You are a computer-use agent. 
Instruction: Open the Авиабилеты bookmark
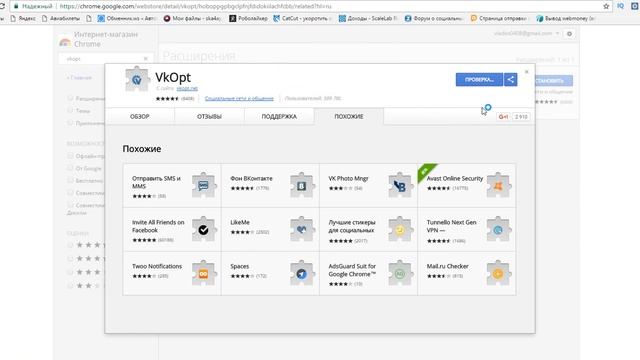point(61,18)
